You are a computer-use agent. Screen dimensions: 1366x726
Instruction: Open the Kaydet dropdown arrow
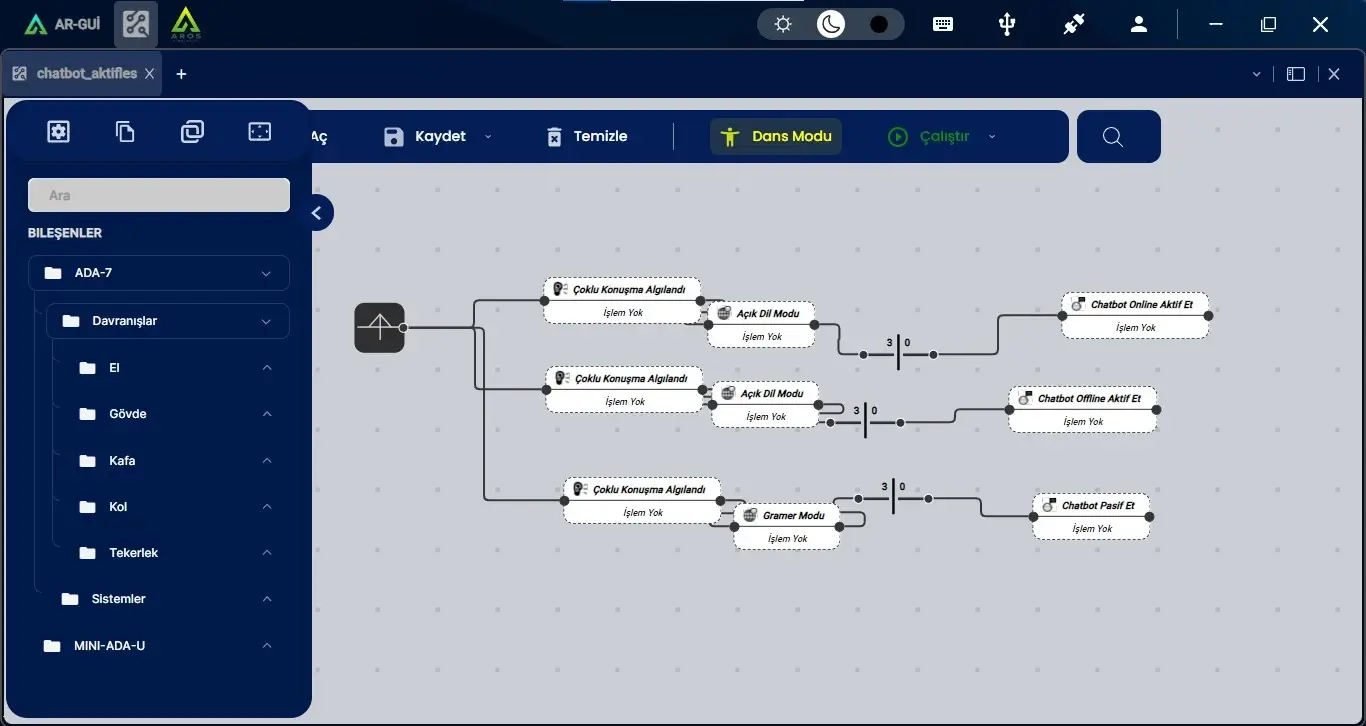coord(487,137)
